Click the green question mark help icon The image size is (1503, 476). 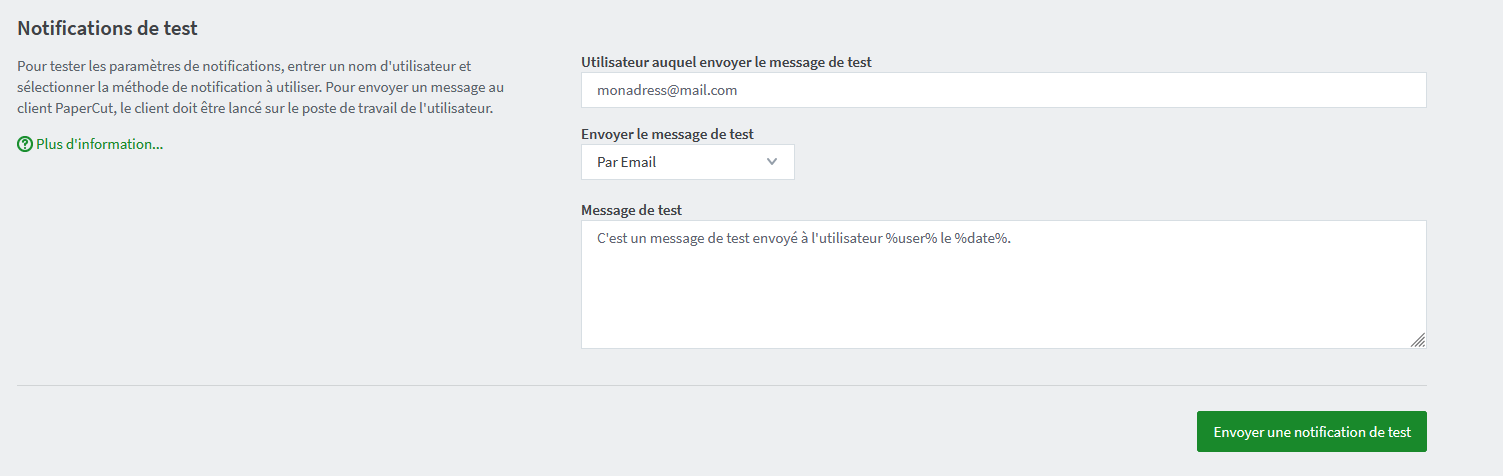pyautogui.click(x=25, y=144)
